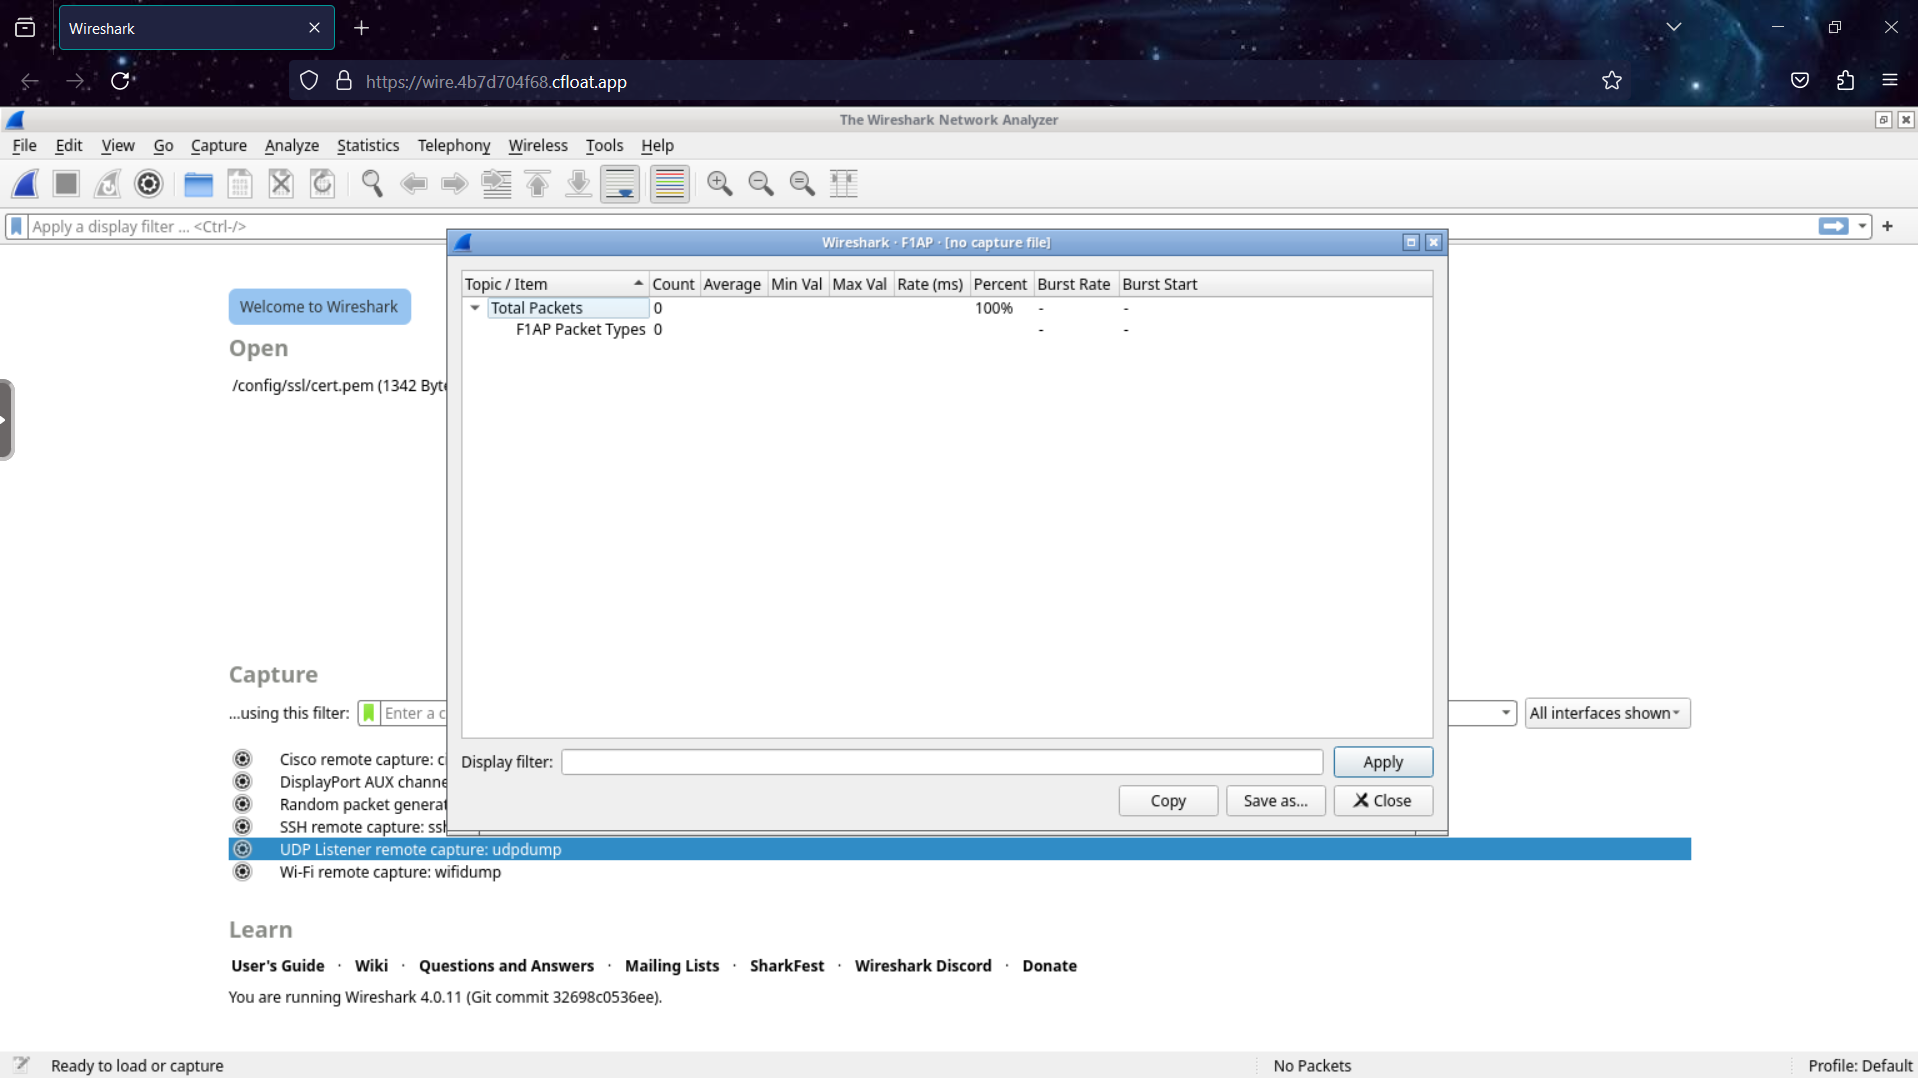This screenshot has height=1078, width=1918.
Task: Jump to first packet icon
Action: 537,184
